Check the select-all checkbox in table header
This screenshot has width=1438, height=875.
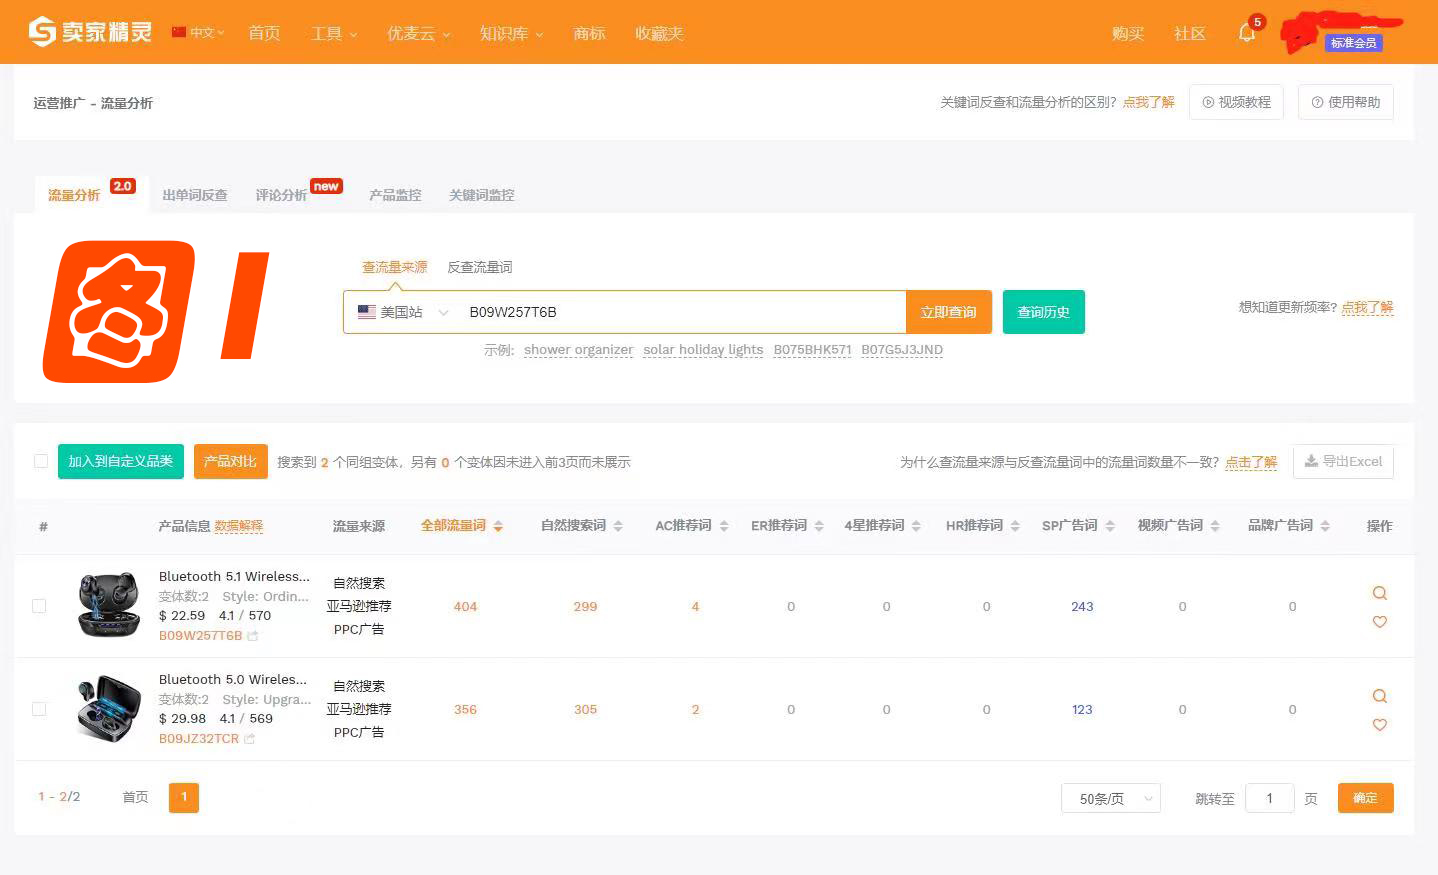[x=41, y=461]
